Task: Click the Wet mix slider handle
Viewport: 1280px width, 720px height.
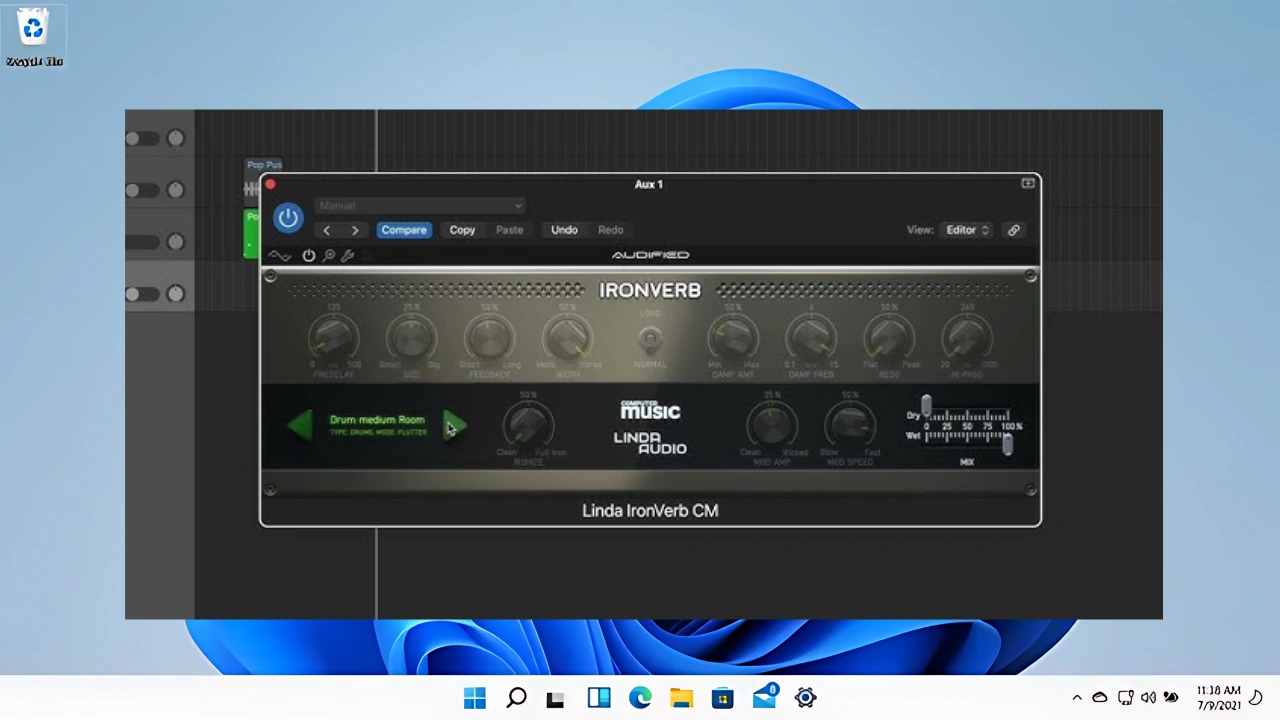Action: 1008,445
